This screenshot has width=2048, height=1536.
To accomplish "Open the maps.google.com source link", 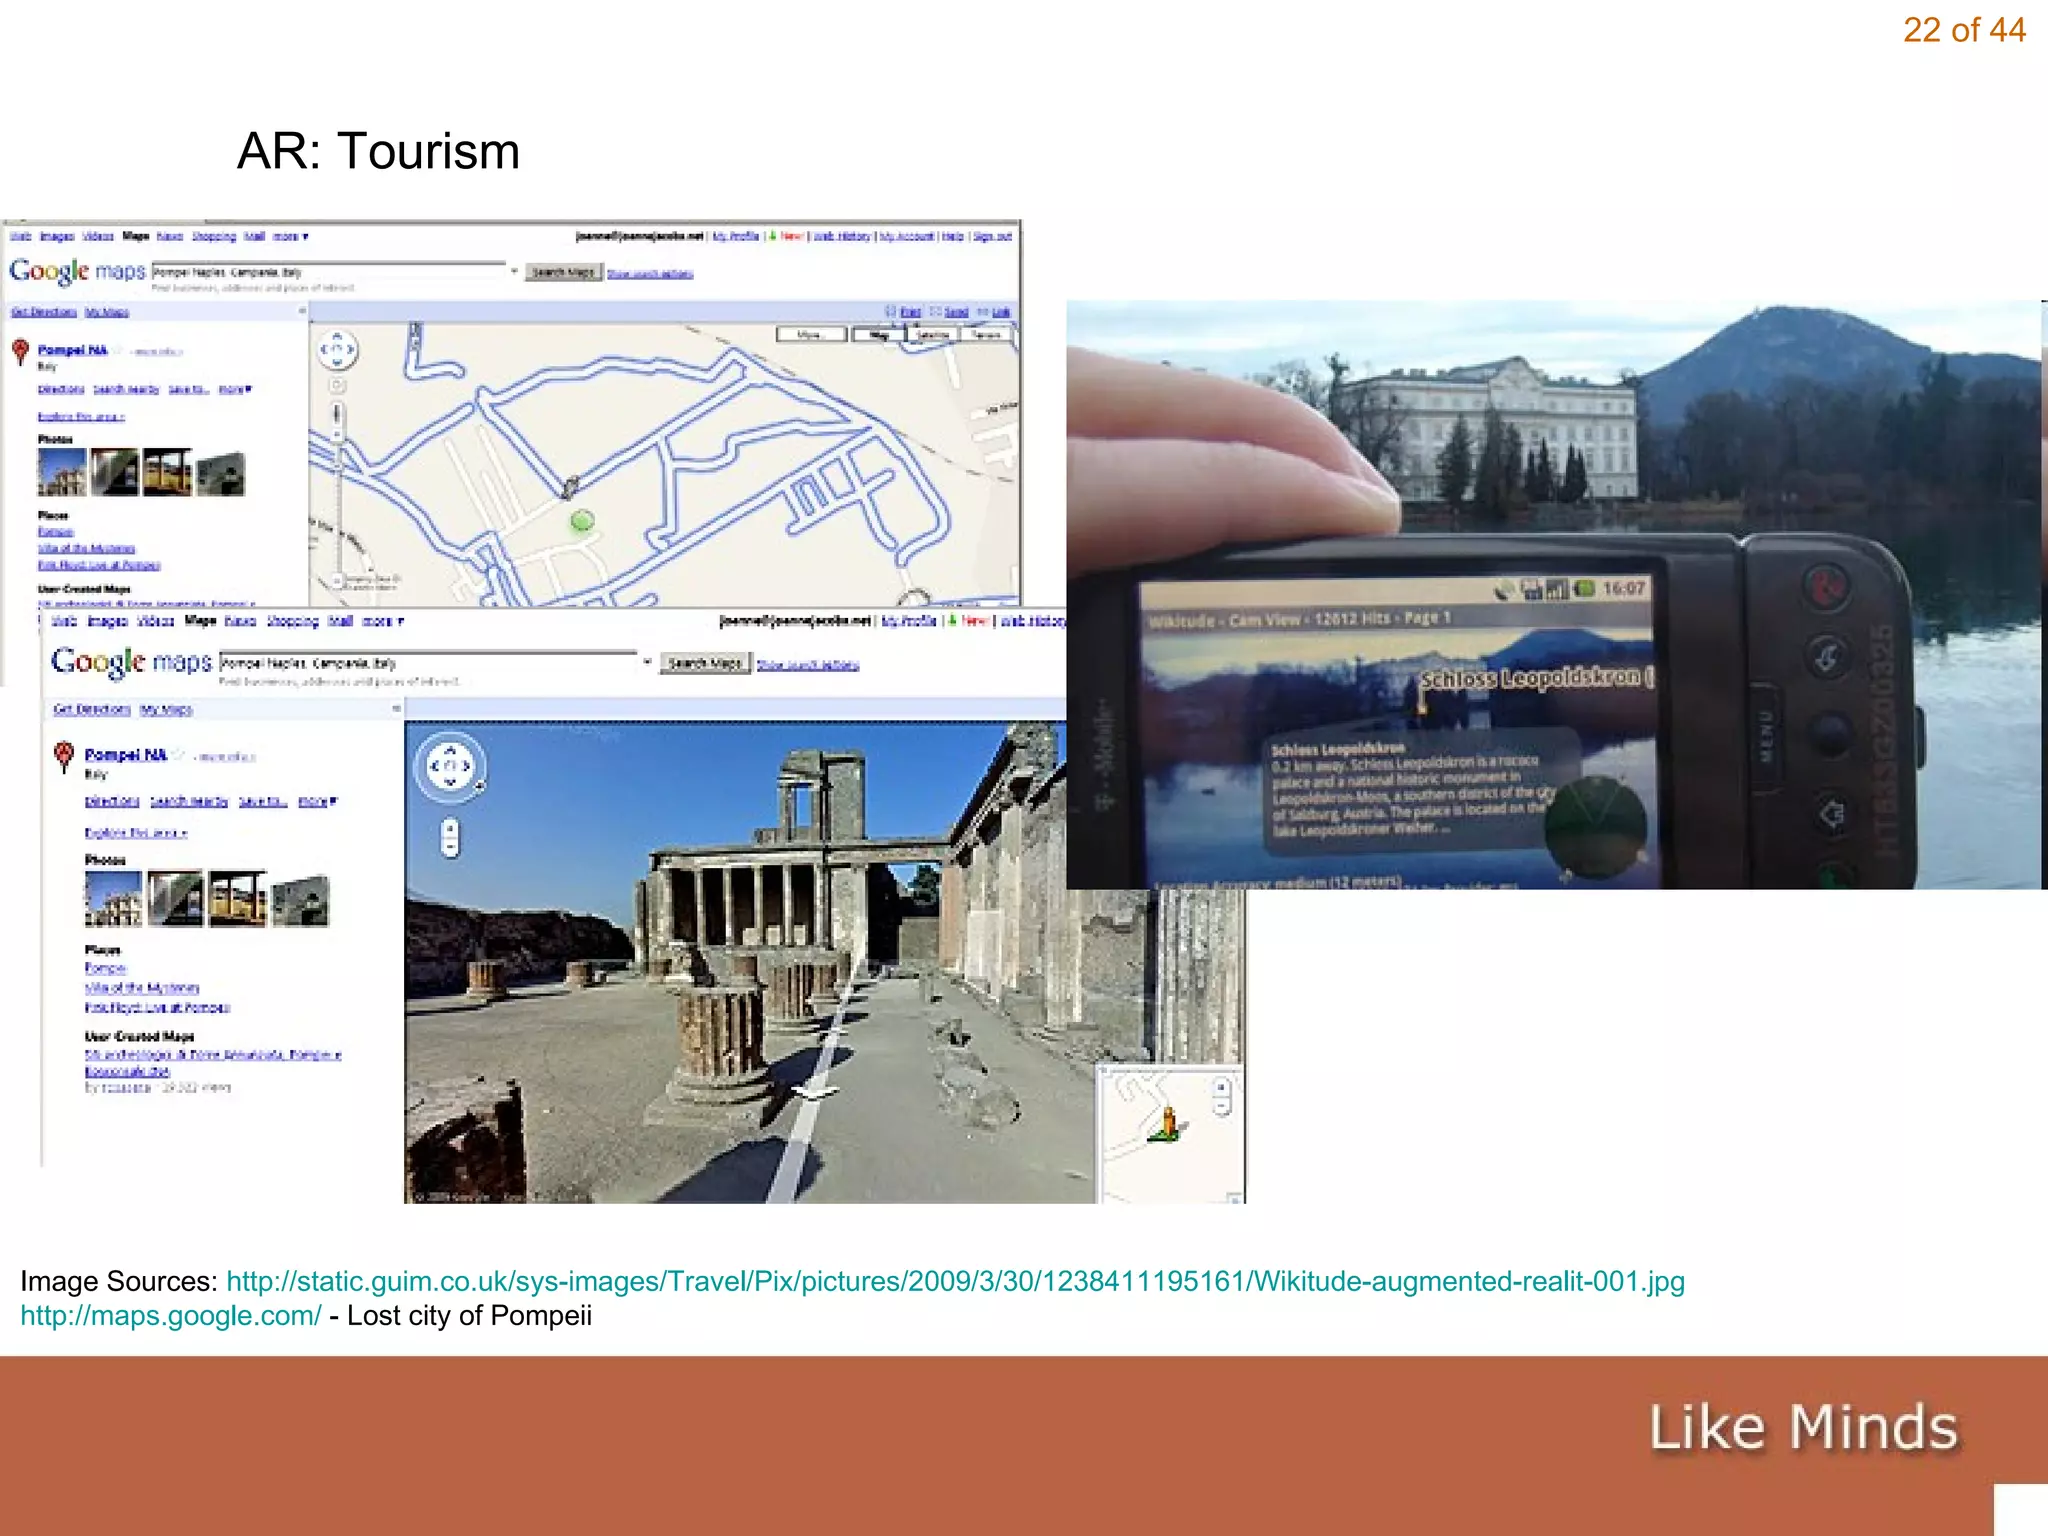I will [x=171, y=1315].
